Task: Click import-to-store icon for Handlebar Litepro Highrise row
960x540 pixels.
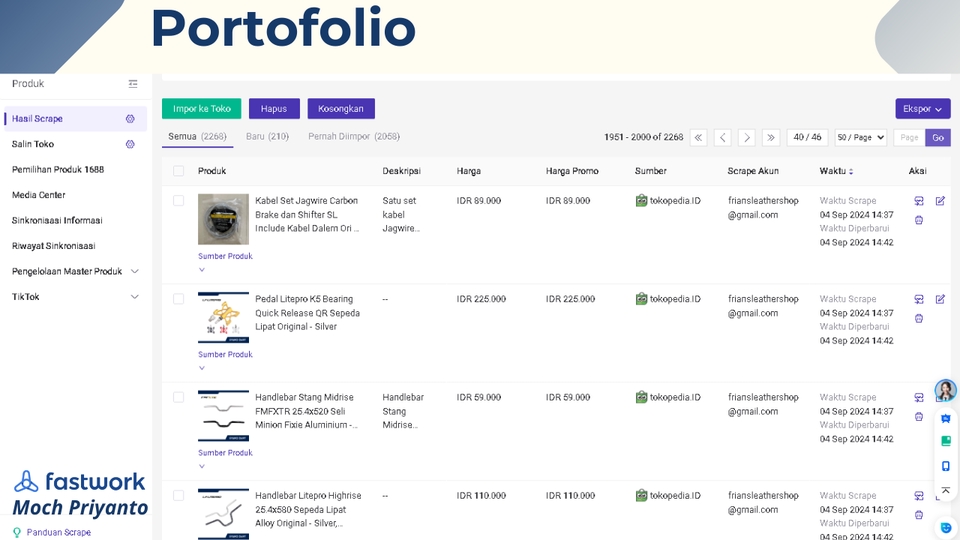Action: 919,496
